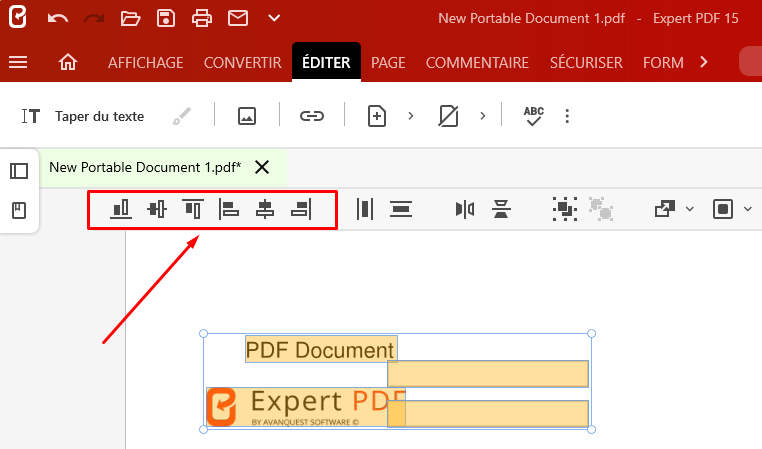
Task: Click the top-left selection handle
Action: pyautogui.click(x=204, y=333)
